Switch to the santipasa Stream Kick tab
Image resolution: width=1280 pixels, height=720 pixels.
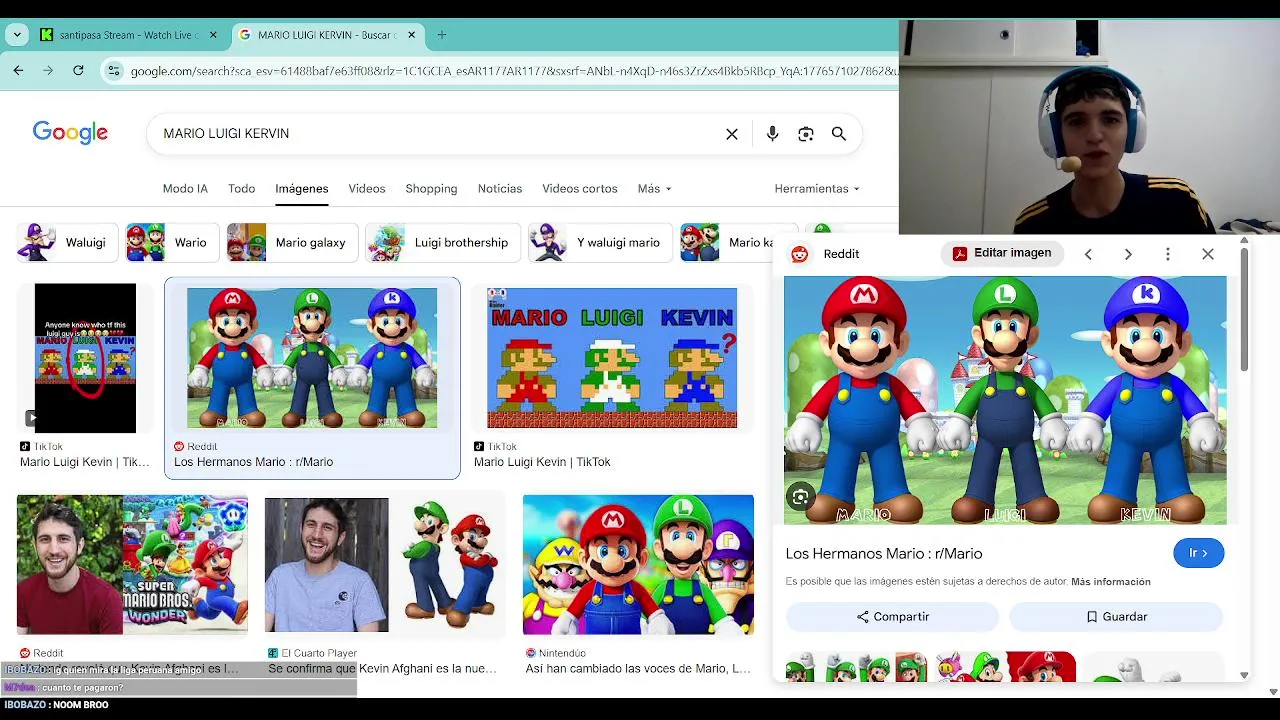[128, 35]
